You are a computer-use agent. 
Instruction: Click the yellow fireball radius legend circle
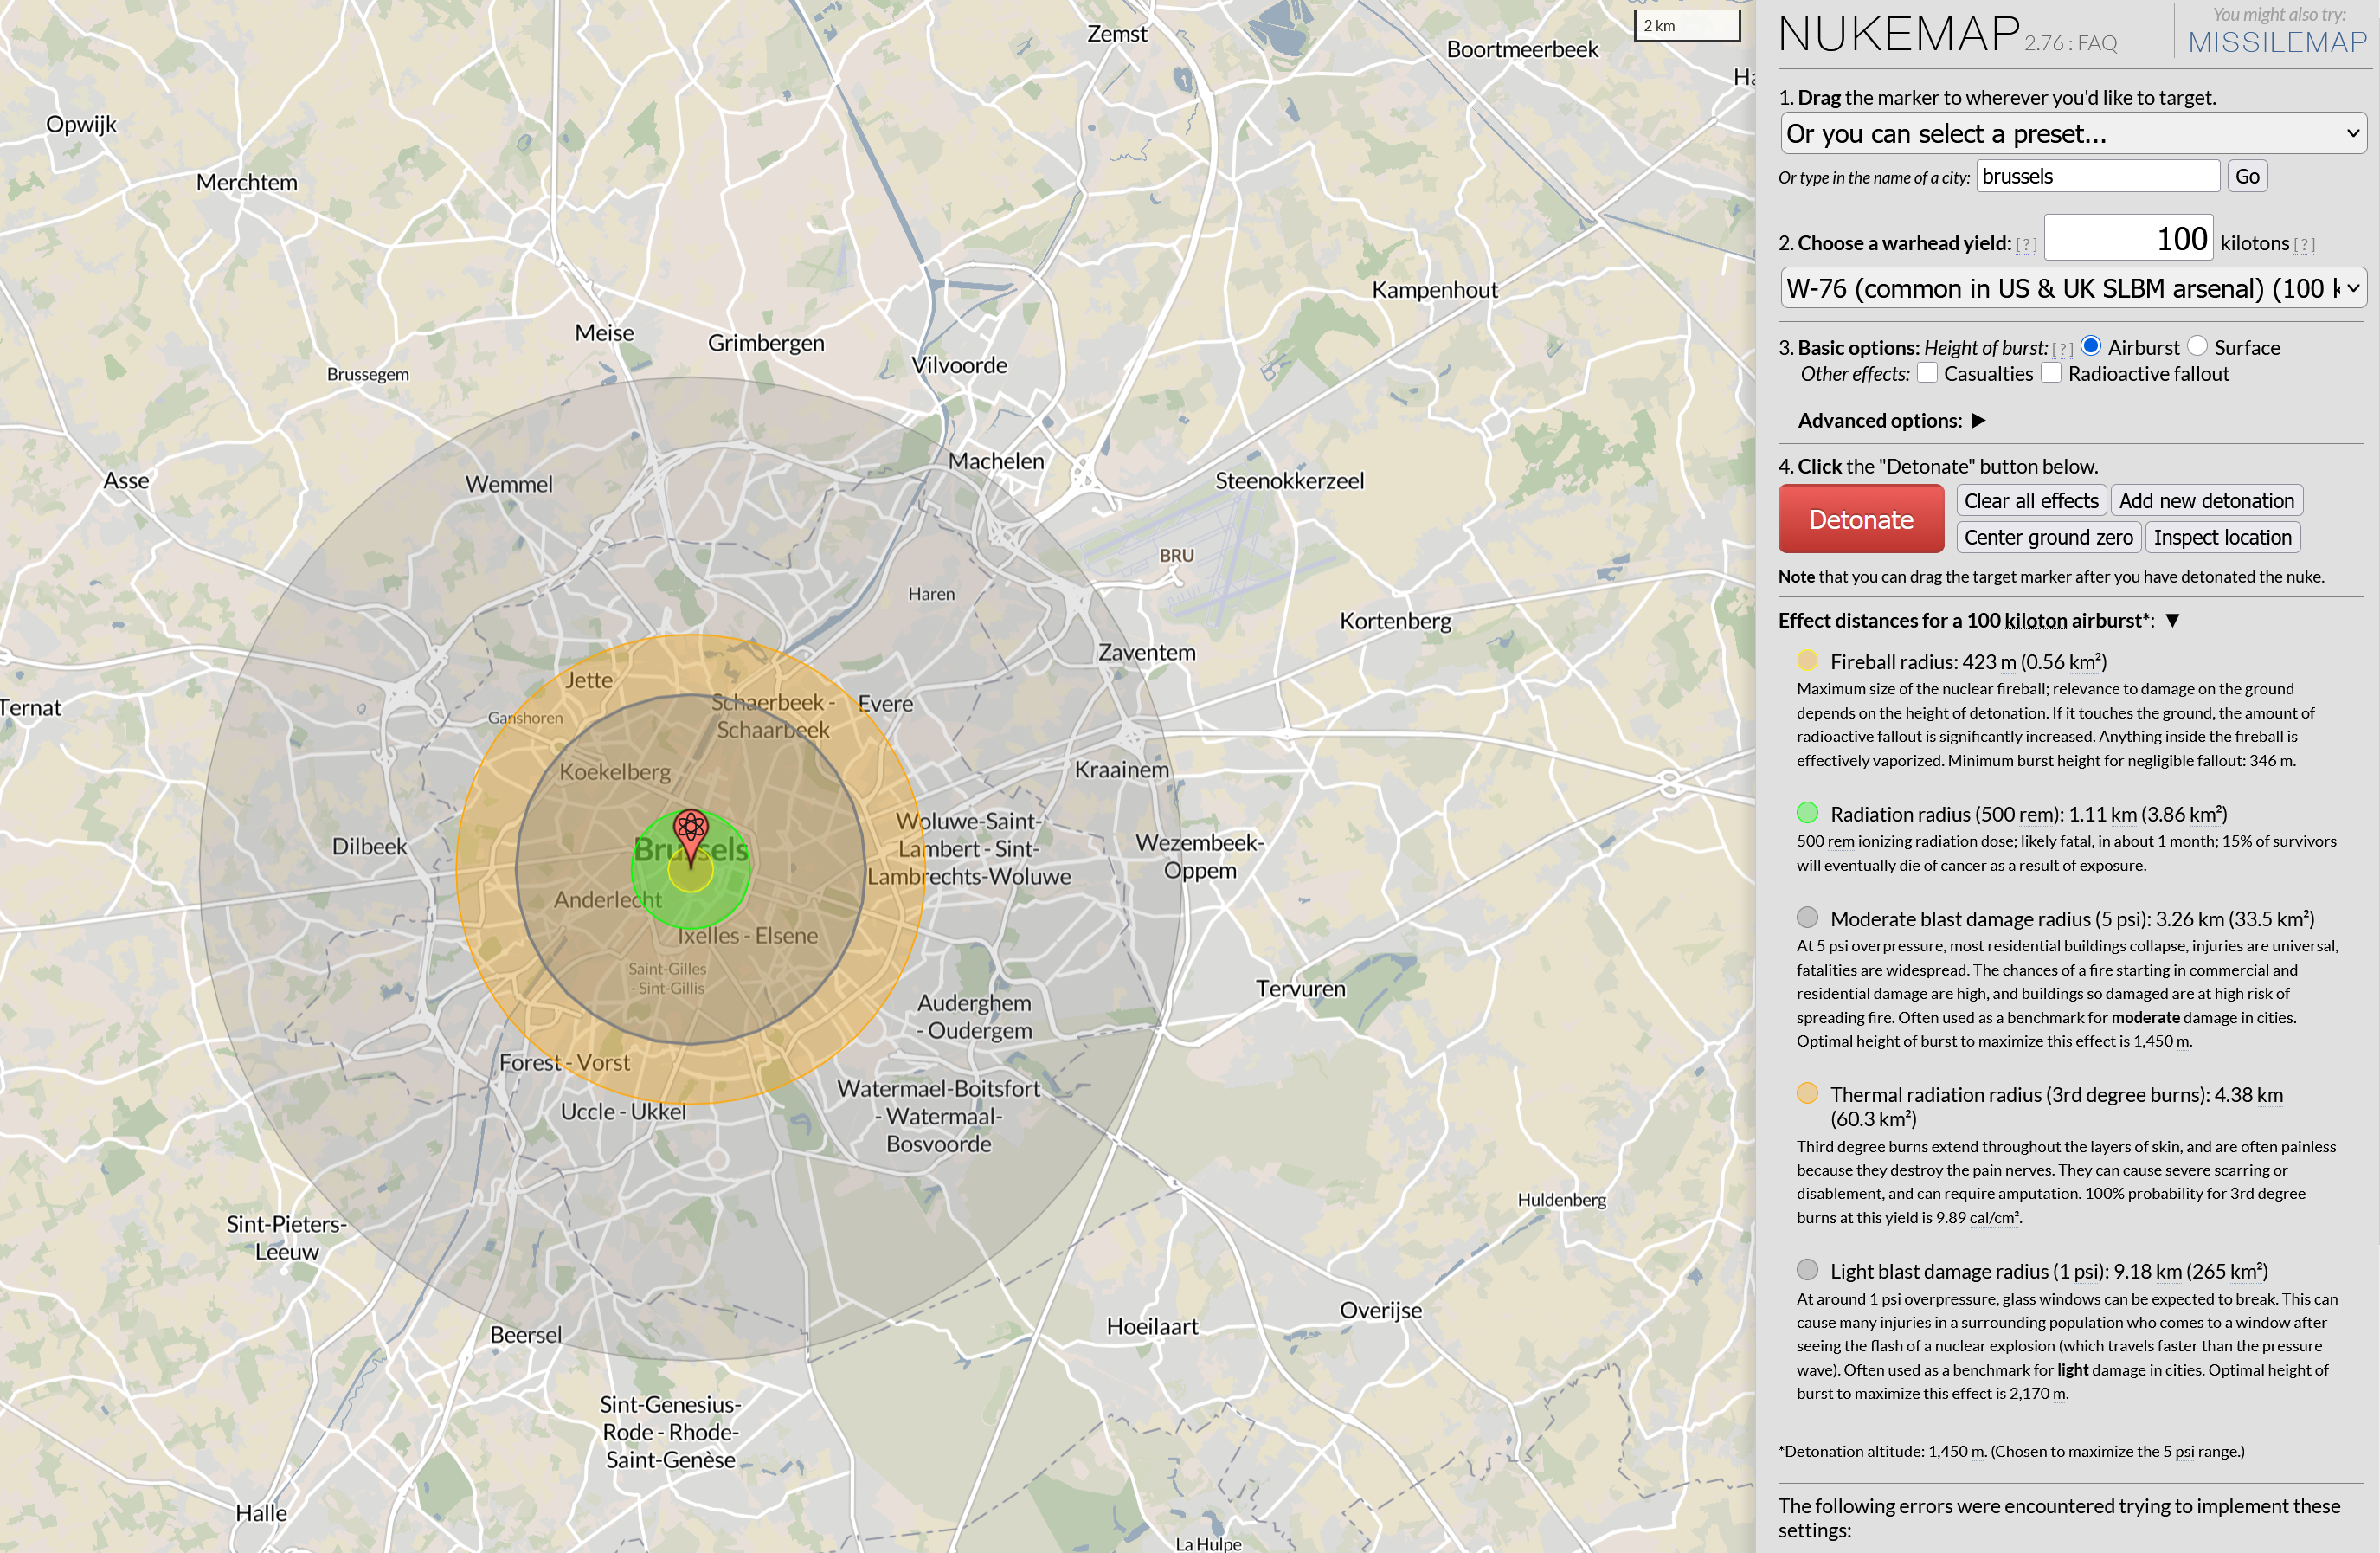(1806, 661)
